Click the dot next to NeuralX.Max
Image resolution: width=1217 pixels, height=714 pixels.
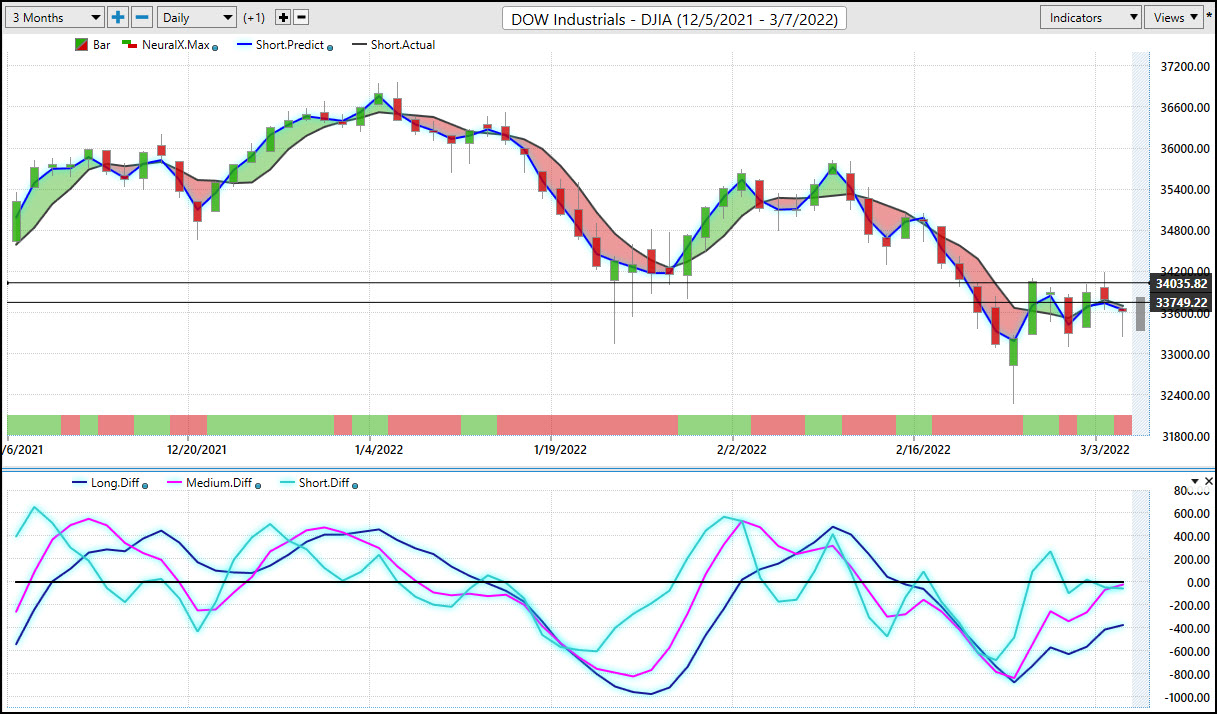[x=217, y=47]
